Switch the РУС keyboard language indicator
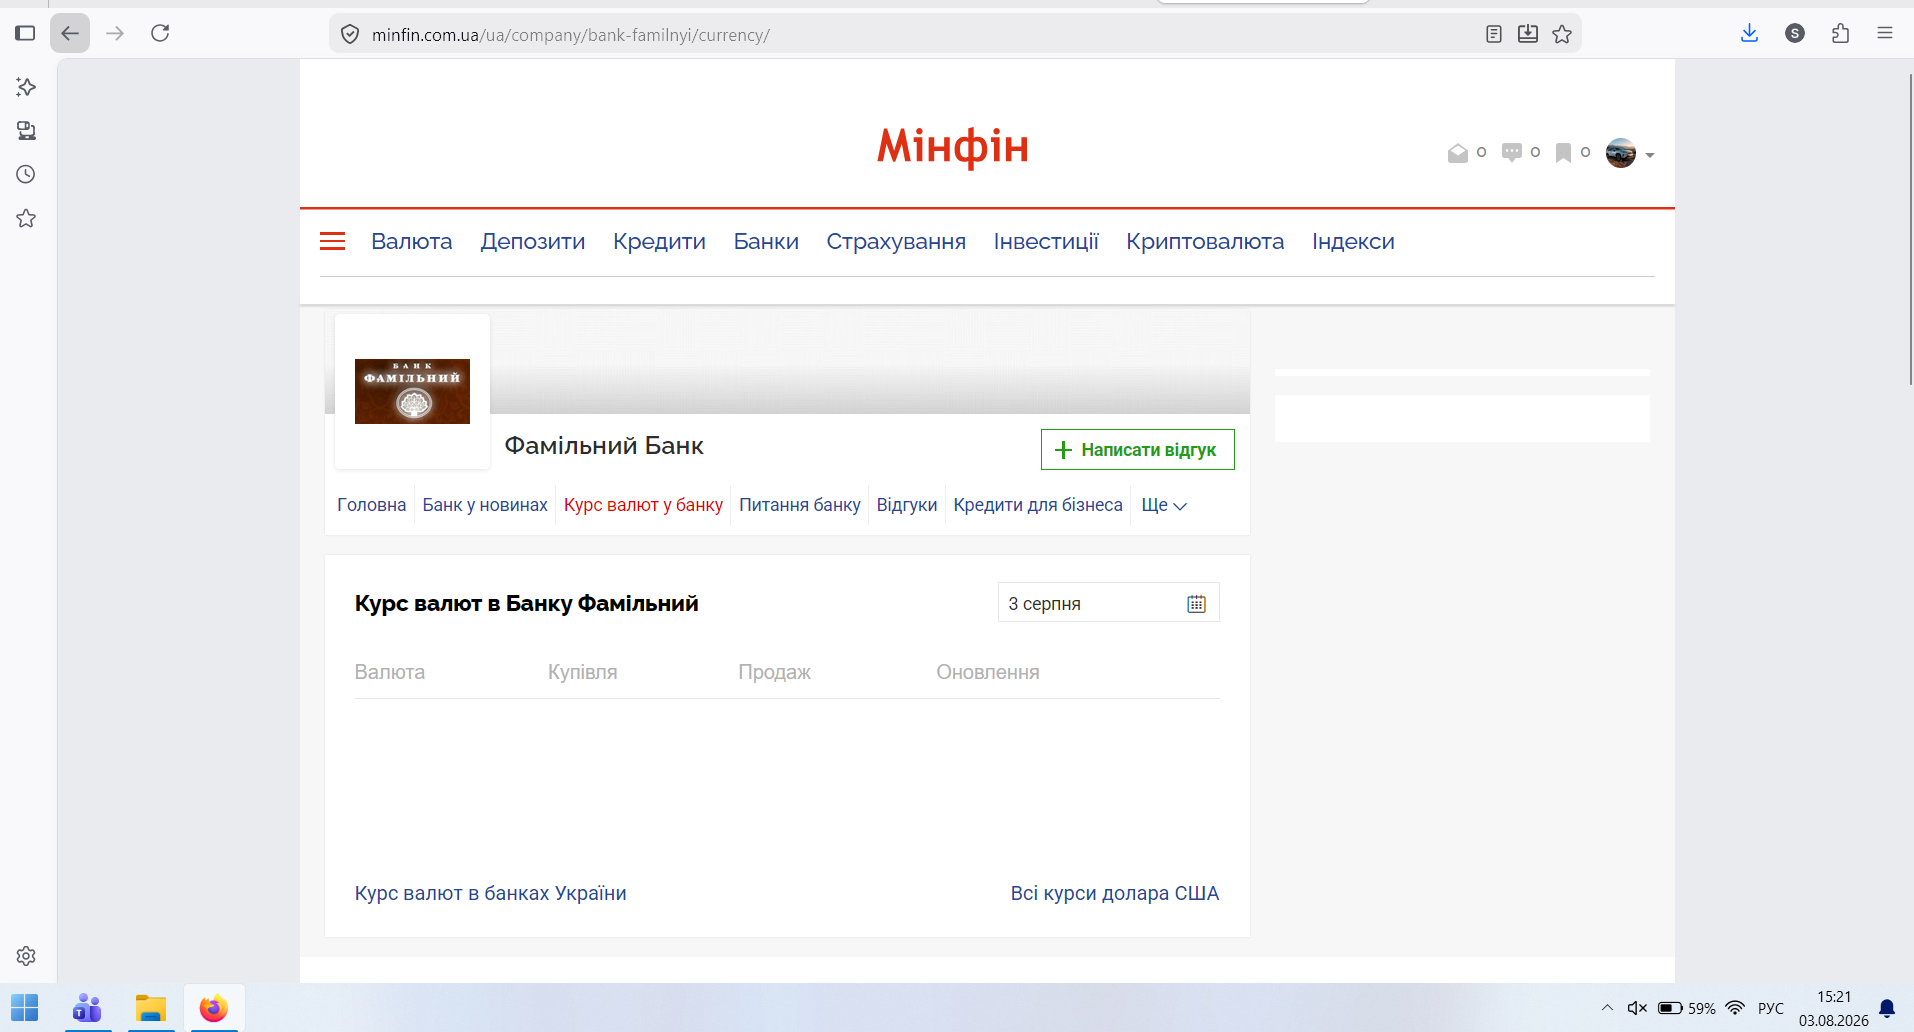 [x=1771, y=1008]
